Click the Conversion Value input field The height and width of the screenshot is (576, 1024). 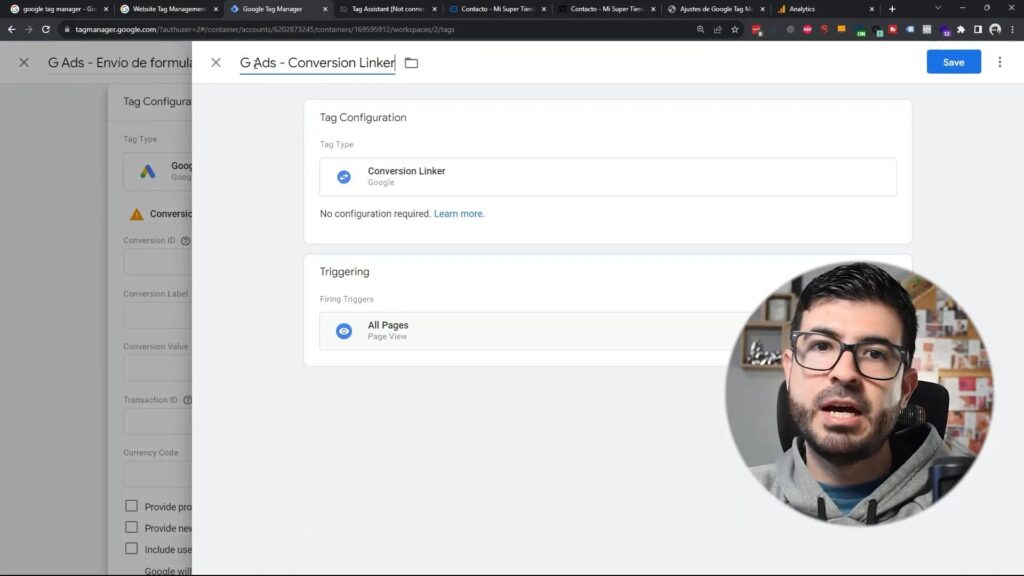point(157,368)
